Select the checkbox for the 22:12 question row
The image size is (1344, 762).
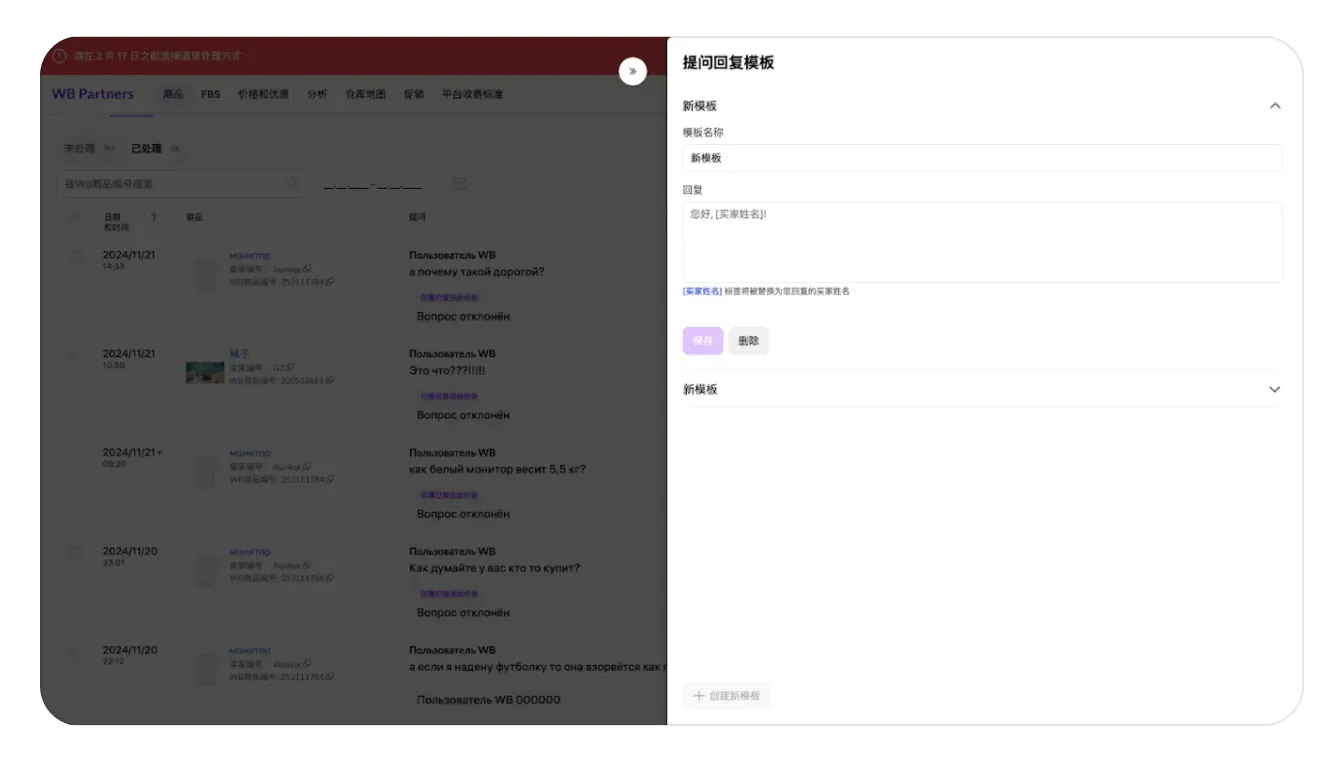(x=76, y=652)
